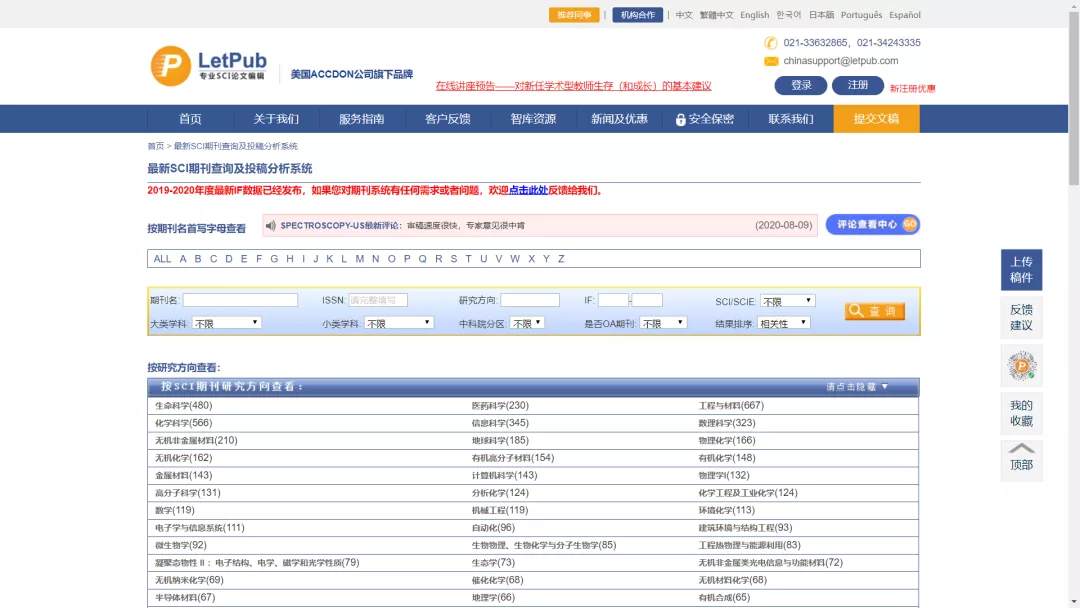The height and width of the screenshot is (608, 1080).
Task: Open the QR code icon in right sidebar
Action: point(1021,366)
